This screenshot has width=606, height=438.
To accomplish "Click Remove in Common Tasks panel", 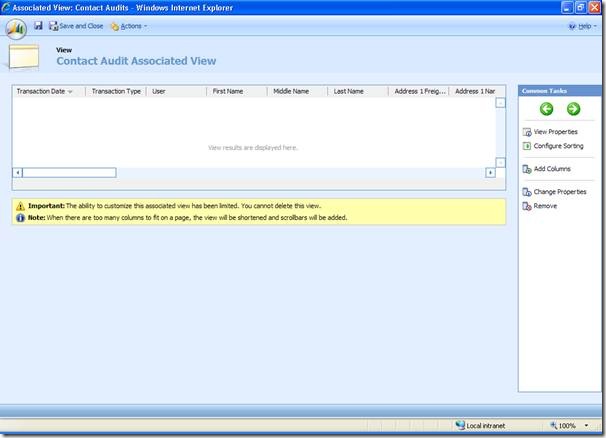I will pos(544,206).
